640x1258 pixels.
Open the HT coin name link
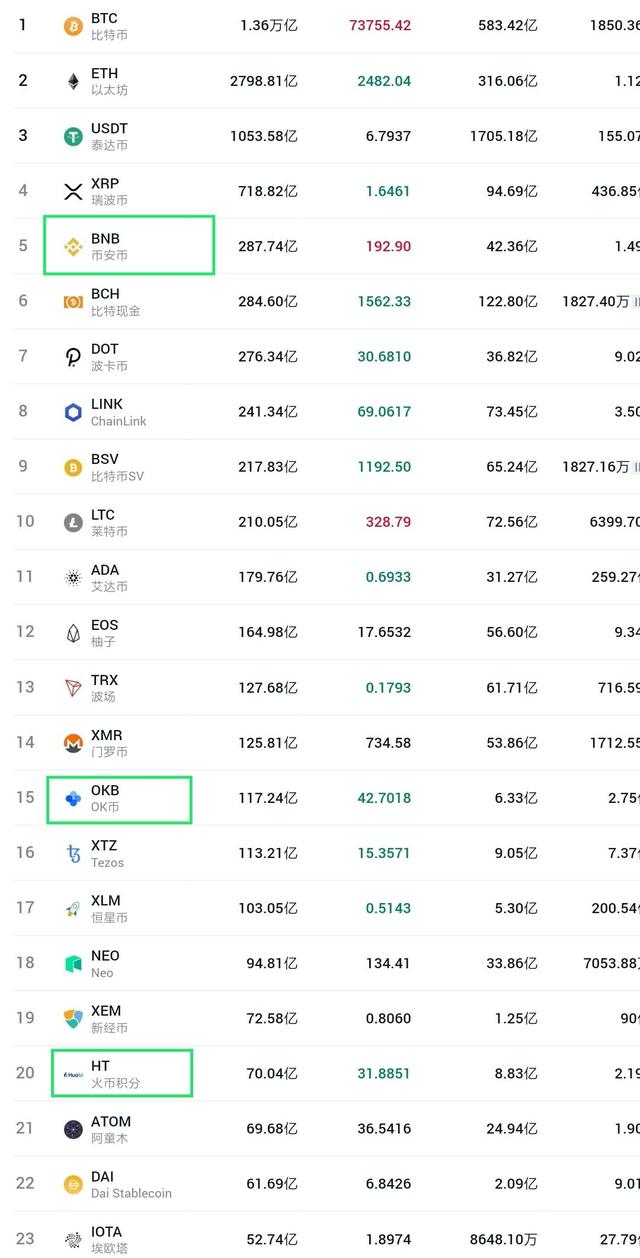(100, 1066)
